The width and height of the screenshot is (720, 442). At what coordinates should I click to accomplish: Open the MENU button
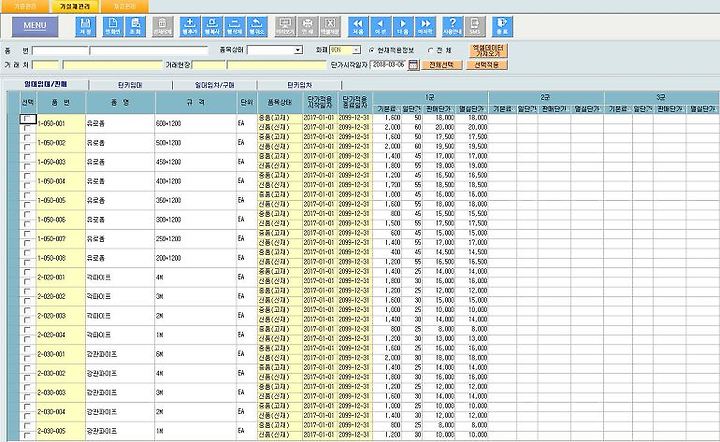coord(35,26)
